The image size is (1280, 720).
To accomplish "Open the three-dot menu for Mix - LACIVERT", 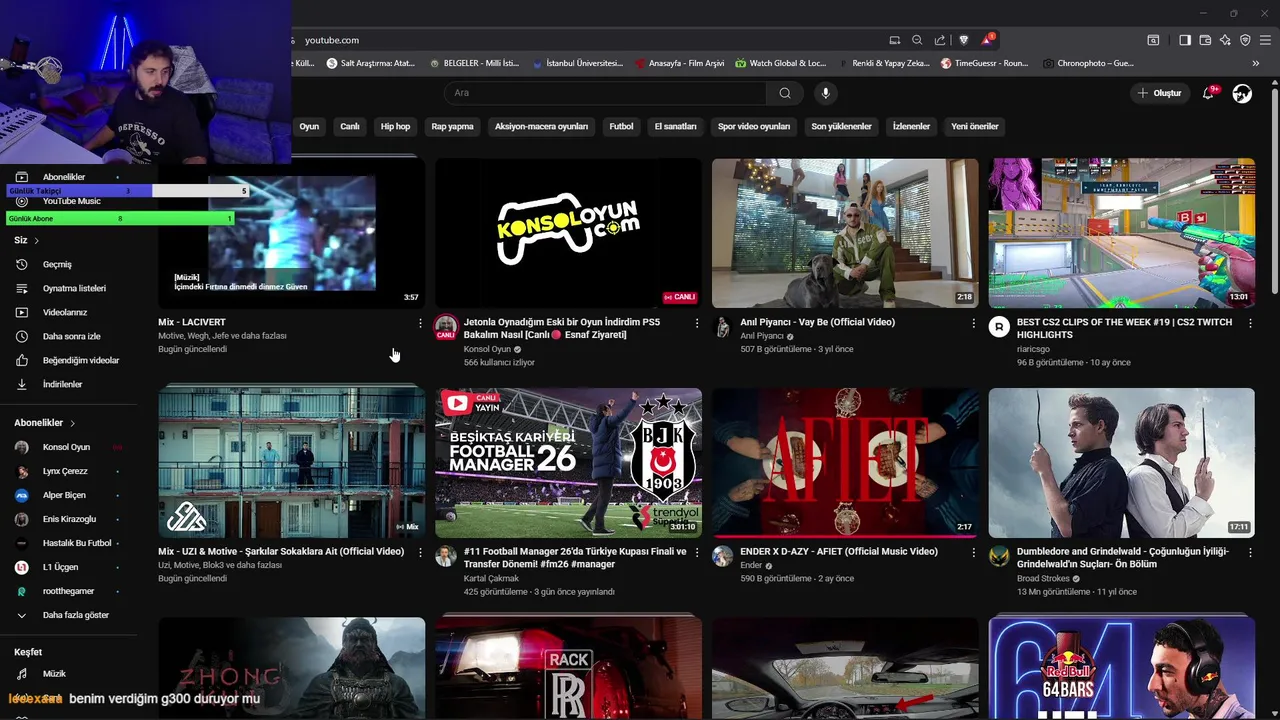I will [420, 323].
